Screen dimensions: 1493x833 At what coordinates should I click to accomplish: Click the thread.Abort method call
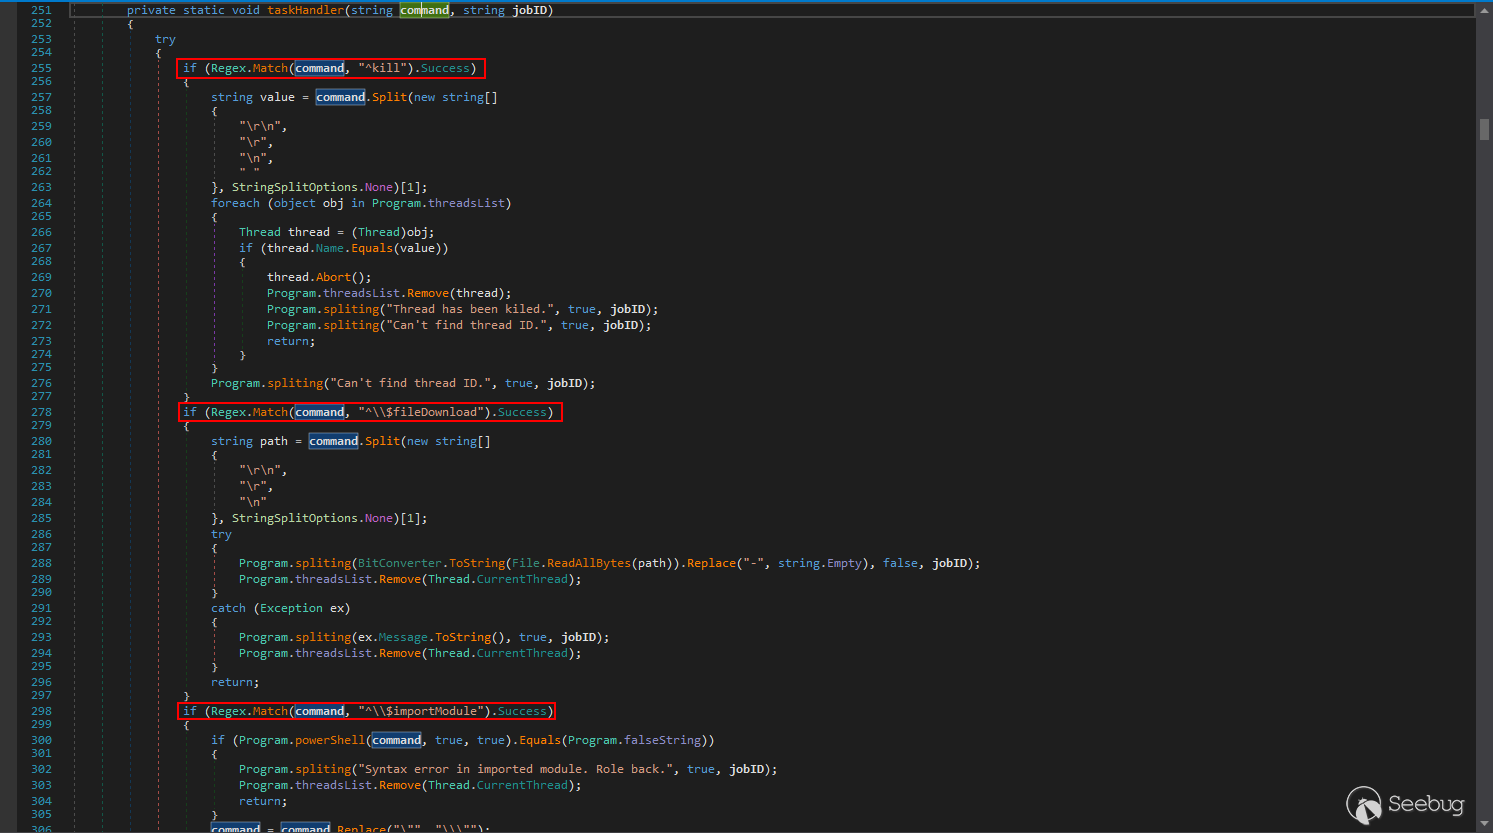(x=333, y=277)
